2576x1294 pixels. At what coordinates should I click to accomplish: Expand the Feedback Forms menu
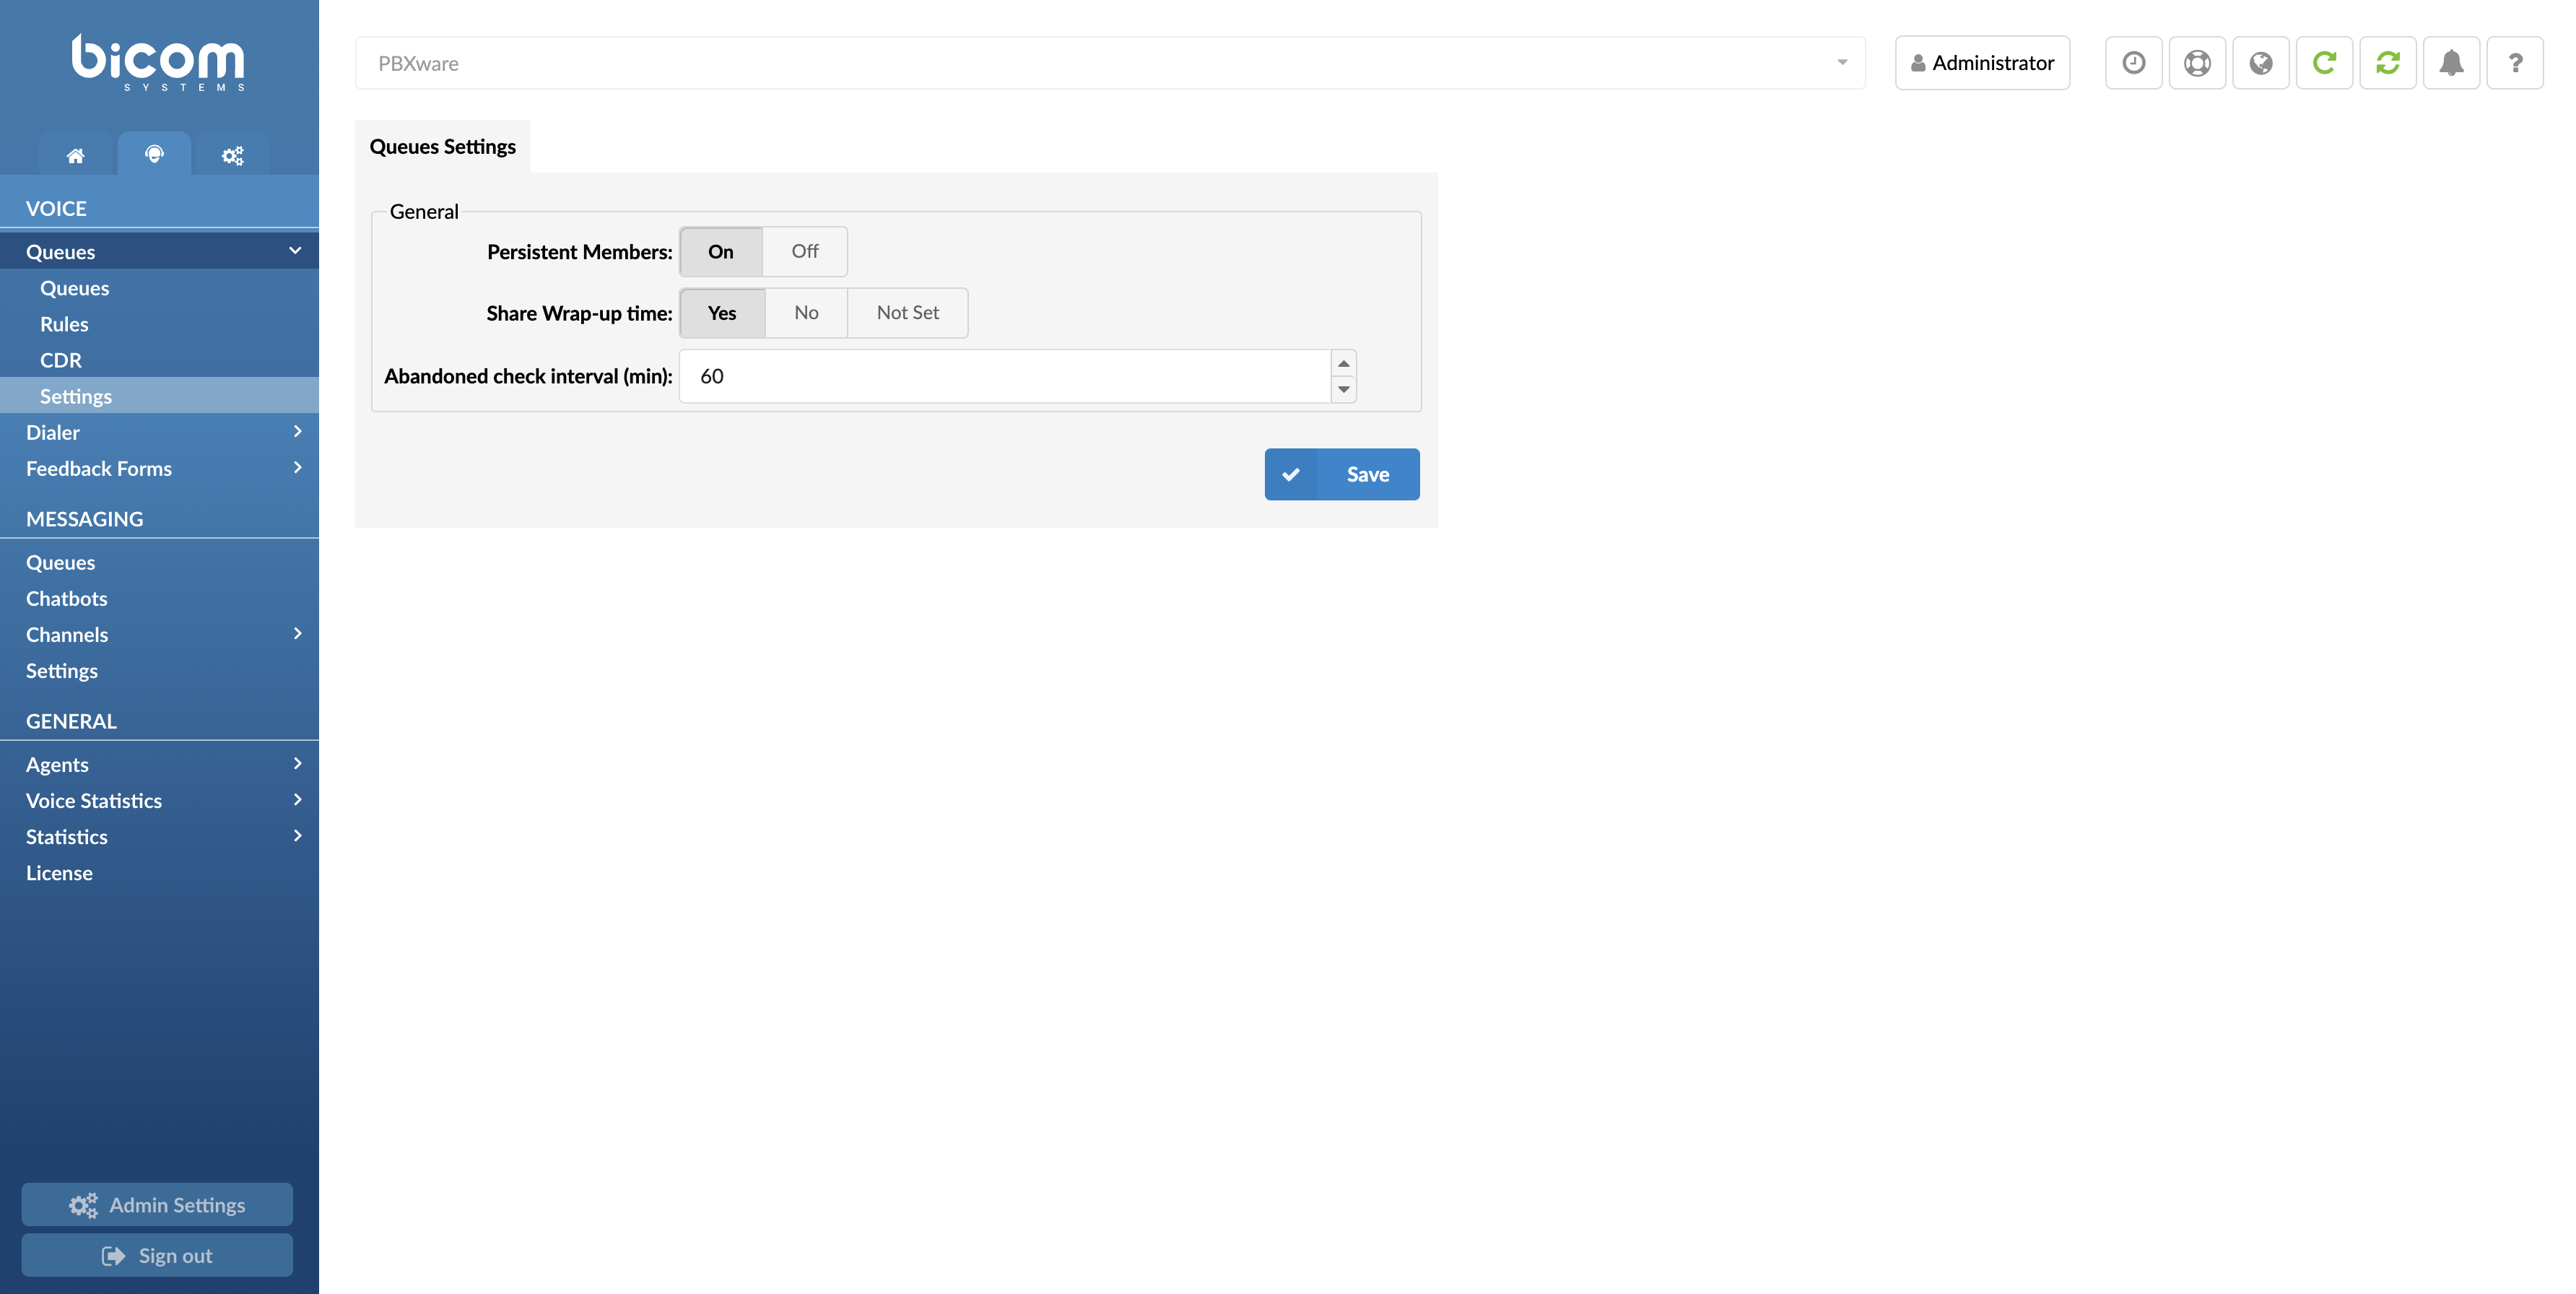point(159,468)
